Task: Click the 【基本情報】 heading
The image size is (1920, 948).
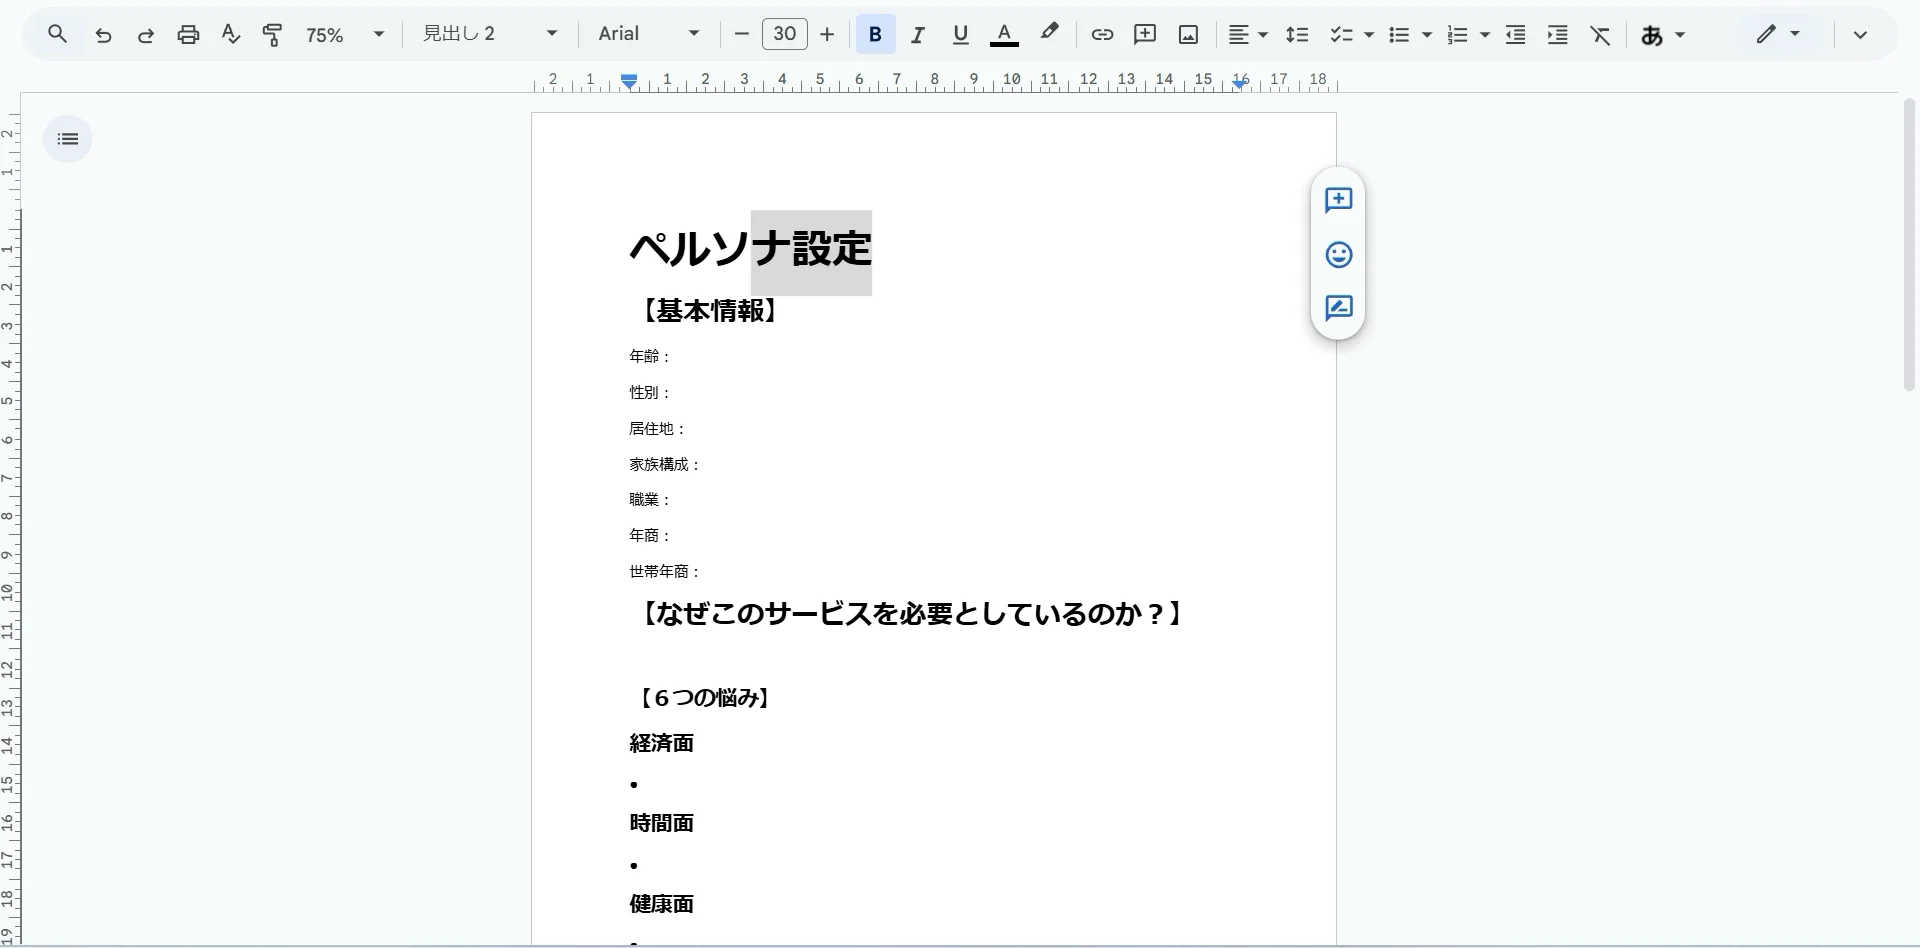Action: point(708,311)
